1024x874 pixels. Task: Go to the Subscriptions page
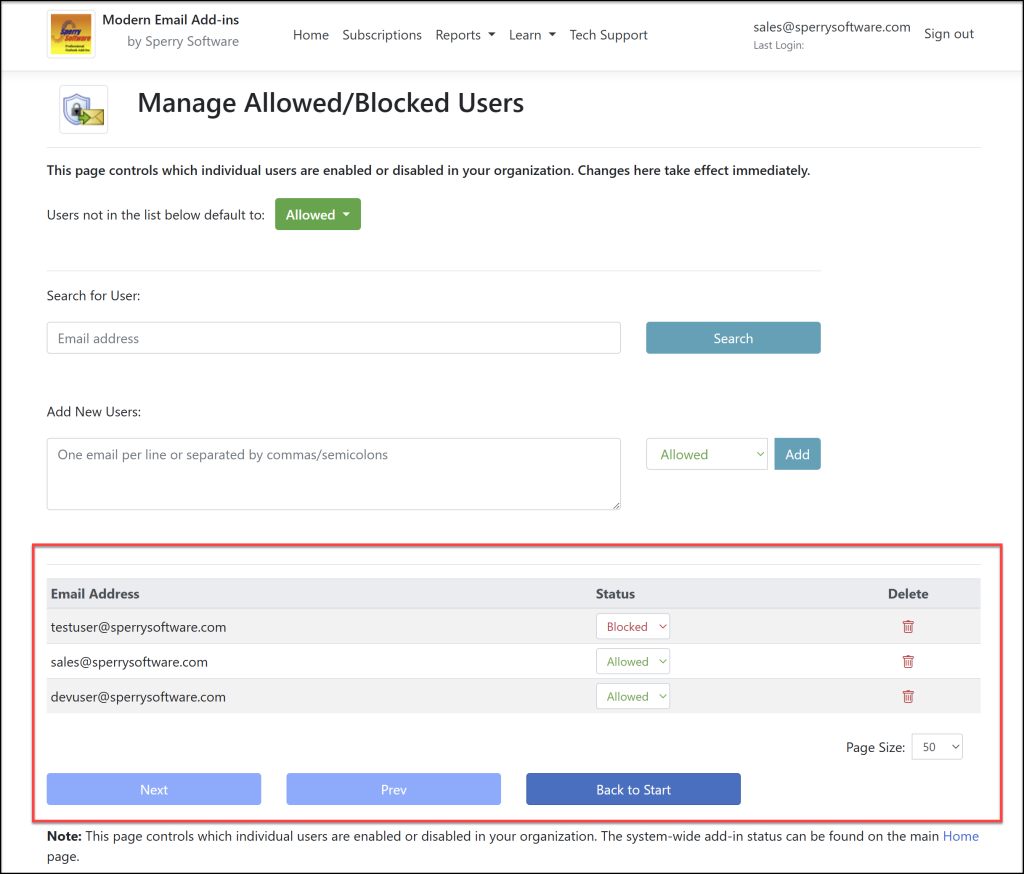(x=382, y=34)
